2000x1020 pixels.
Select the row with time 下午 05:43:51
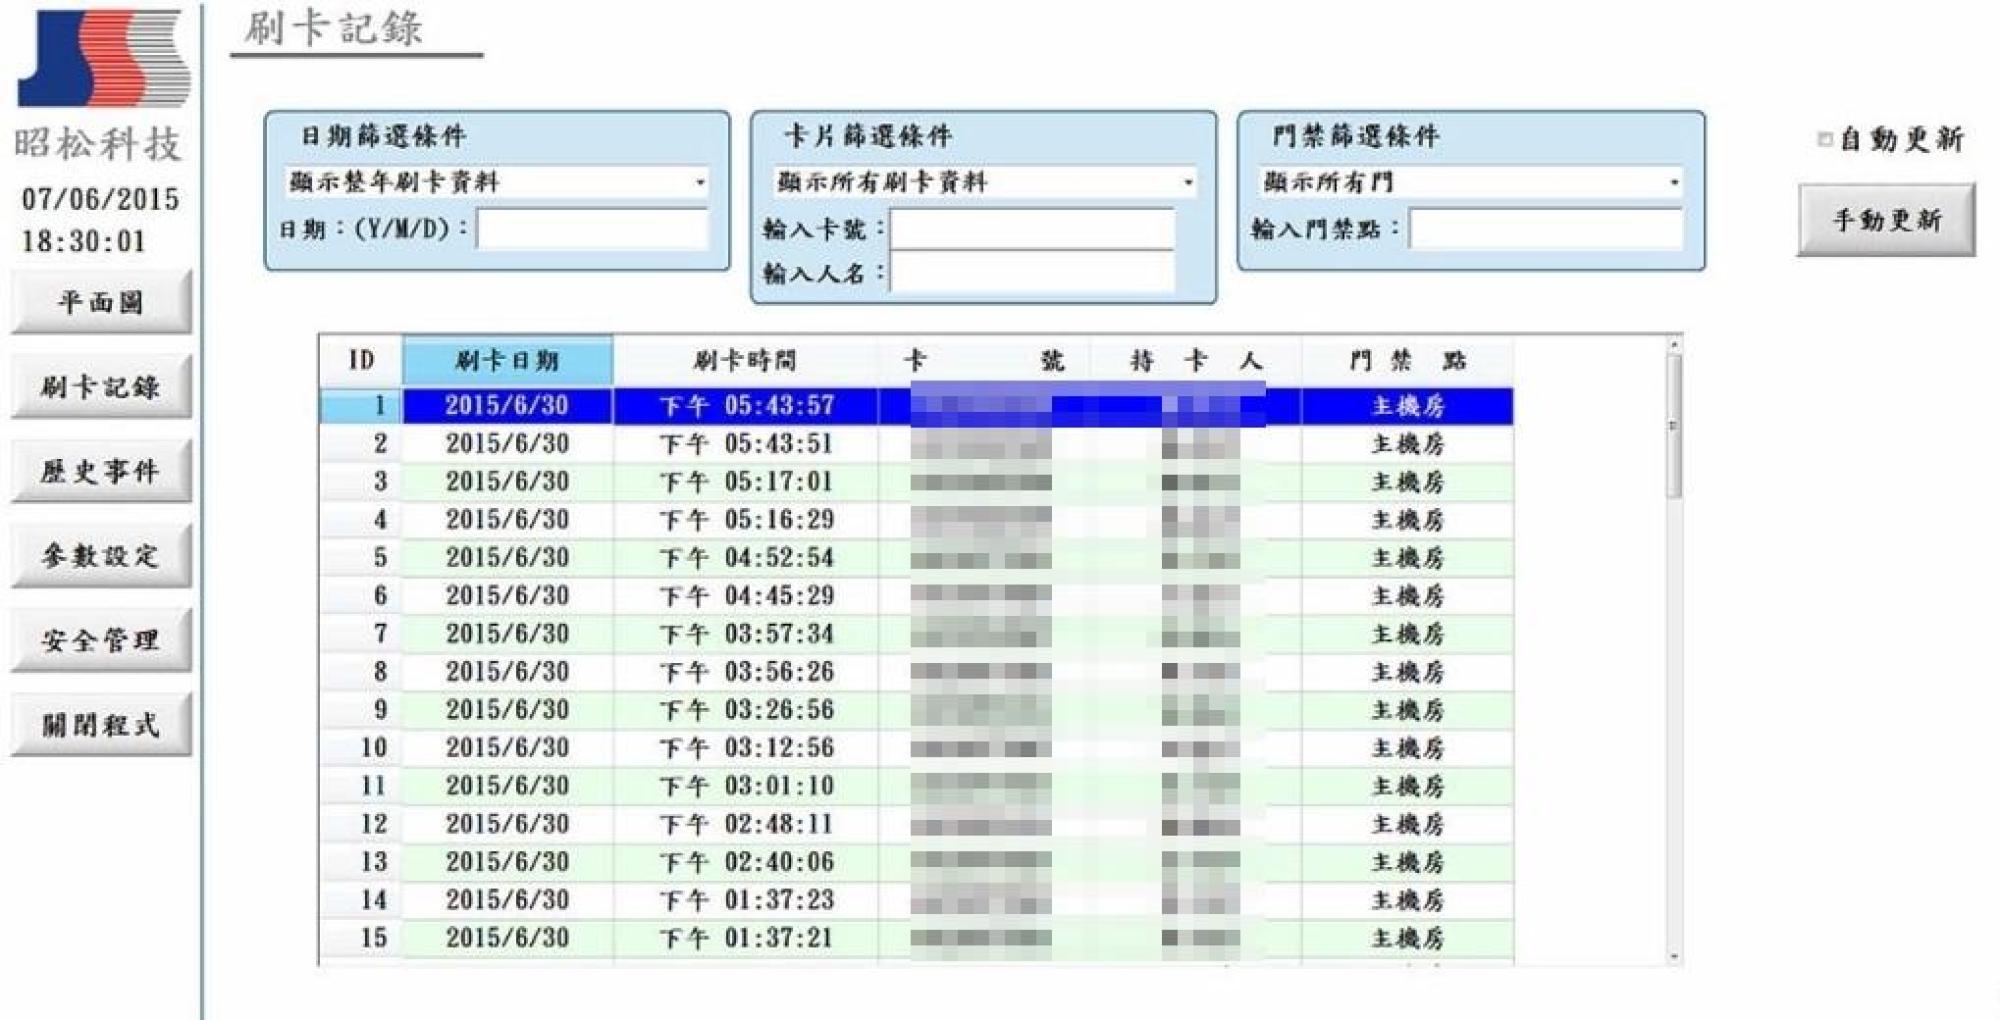(x=917, y=444)
